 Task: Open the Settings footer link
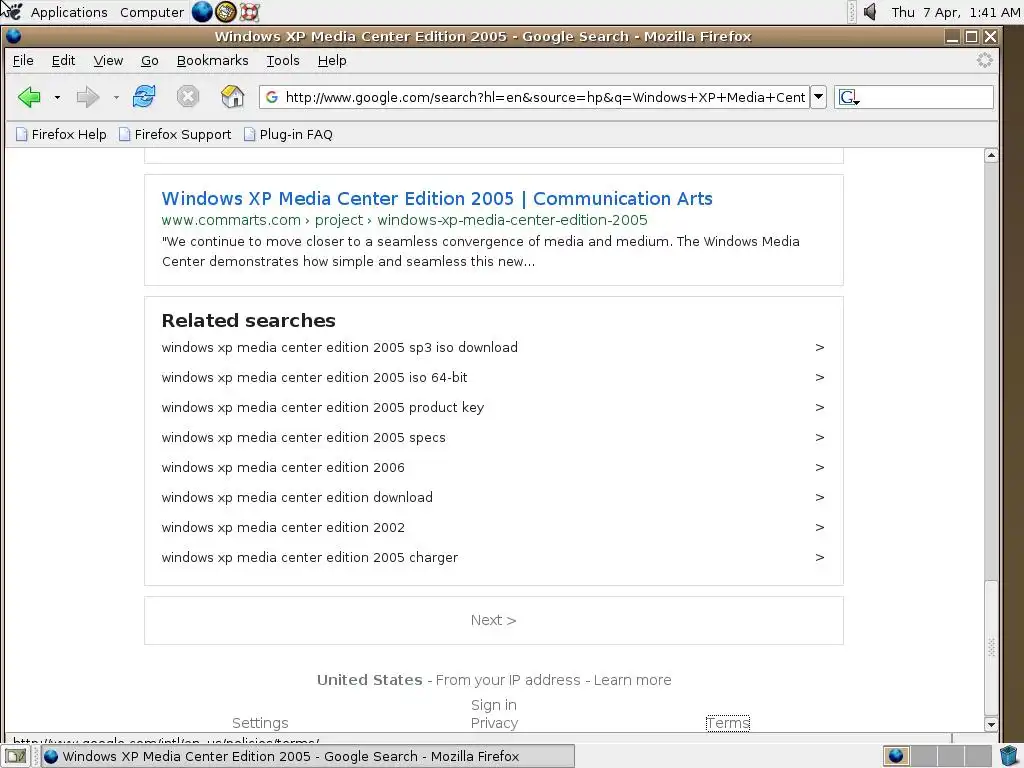(260, 723)
